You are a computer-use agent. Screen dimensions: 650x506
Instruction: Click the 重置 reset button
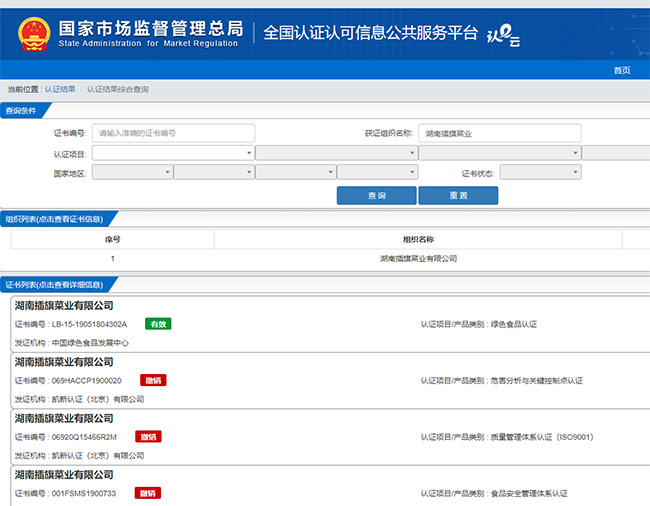(458, 195)
